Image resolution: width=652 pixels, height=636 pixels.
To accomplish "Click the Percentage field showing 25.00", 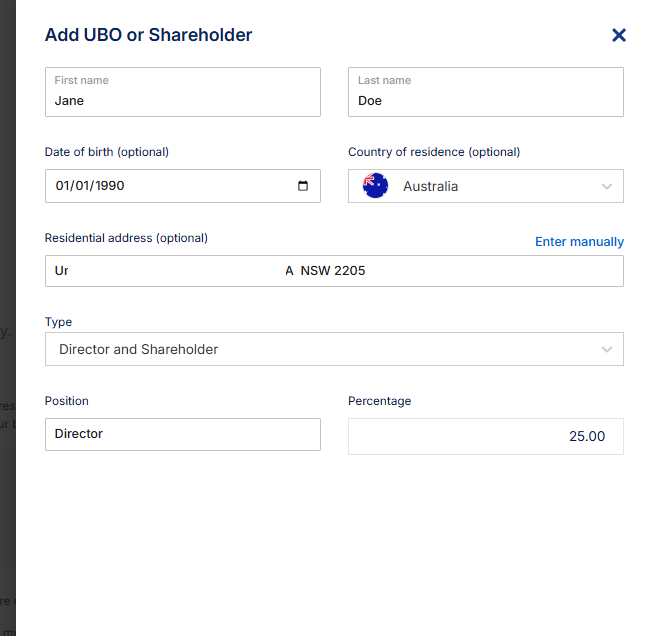I will [x=485, y=436].
